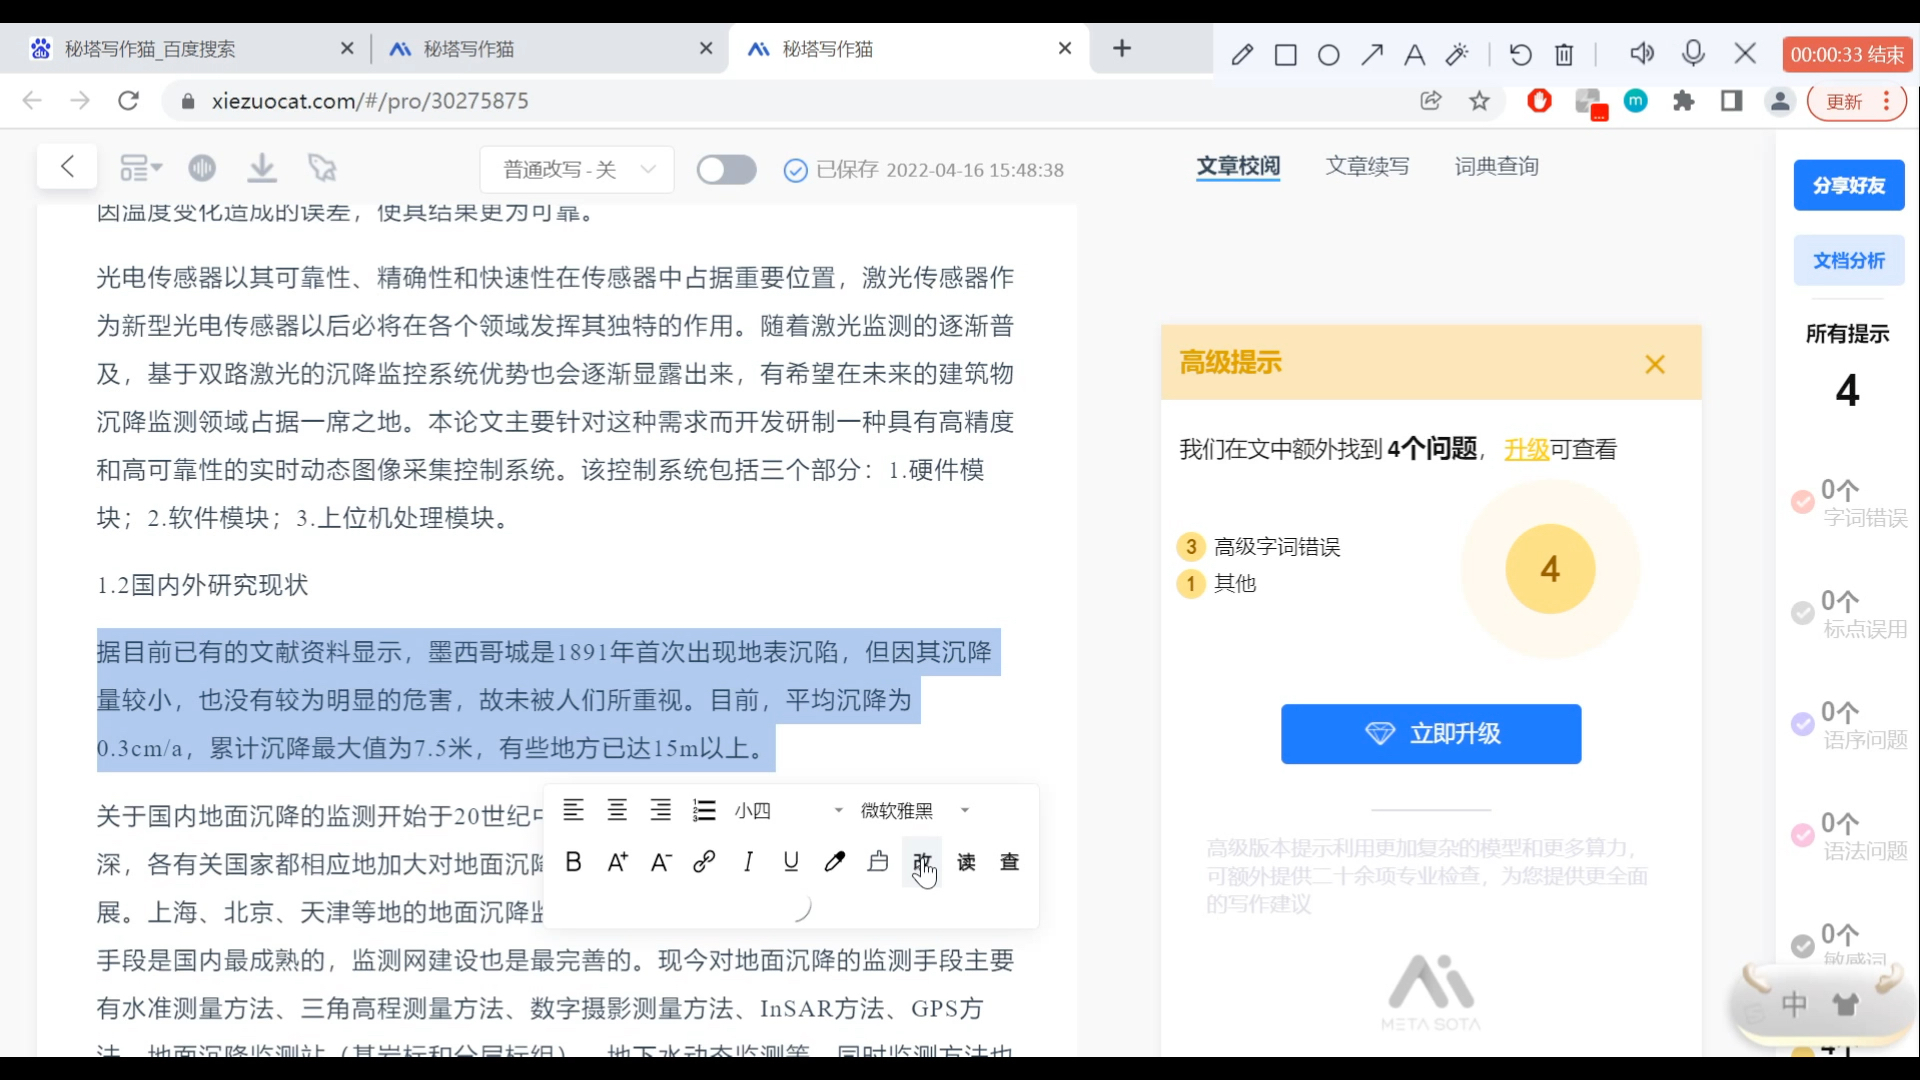Increase font size with A+ icon
This screenshot has width=1920, height=1080.
click(x=617, y=862)
